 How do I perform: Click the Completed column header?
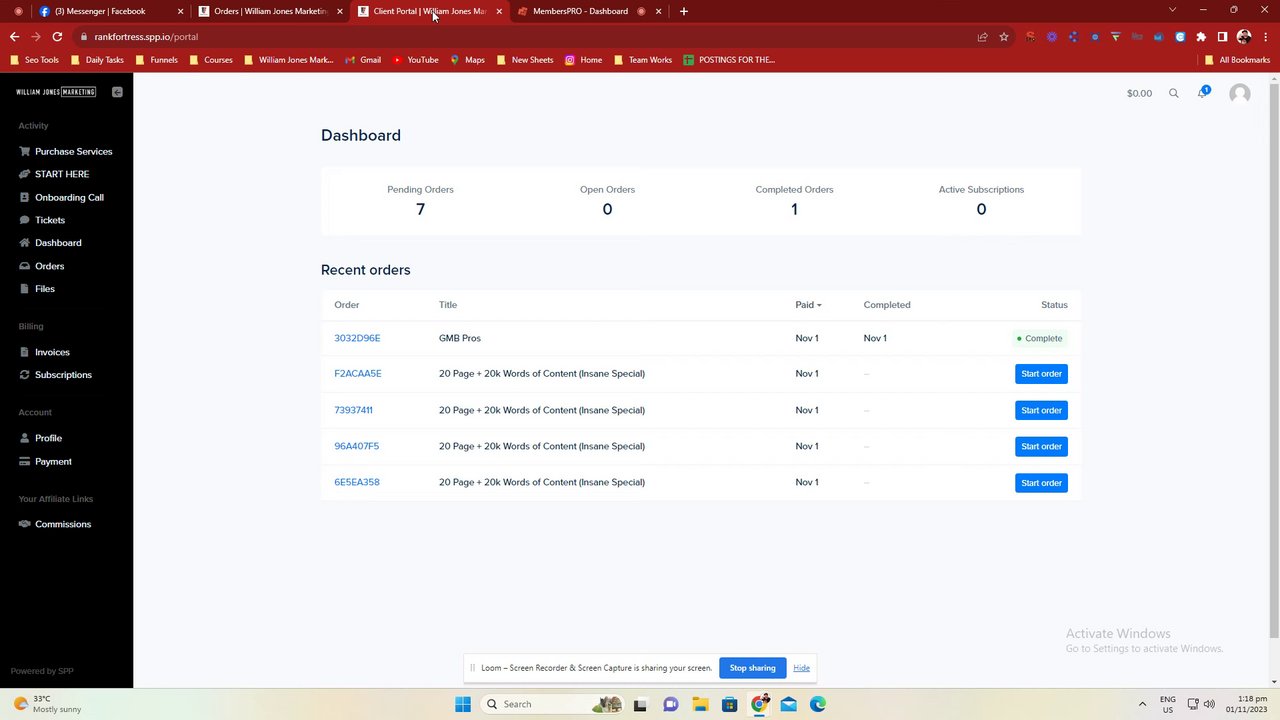click(x=887, y=305)
